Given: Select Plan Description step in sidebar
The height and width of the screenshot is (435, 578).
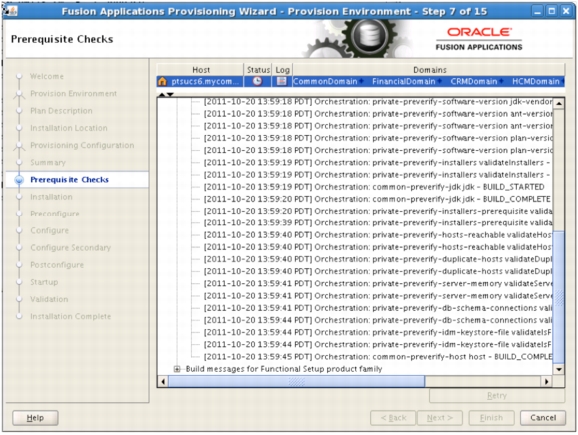Looking at the screenshot, I should click(x=61, y=111).
